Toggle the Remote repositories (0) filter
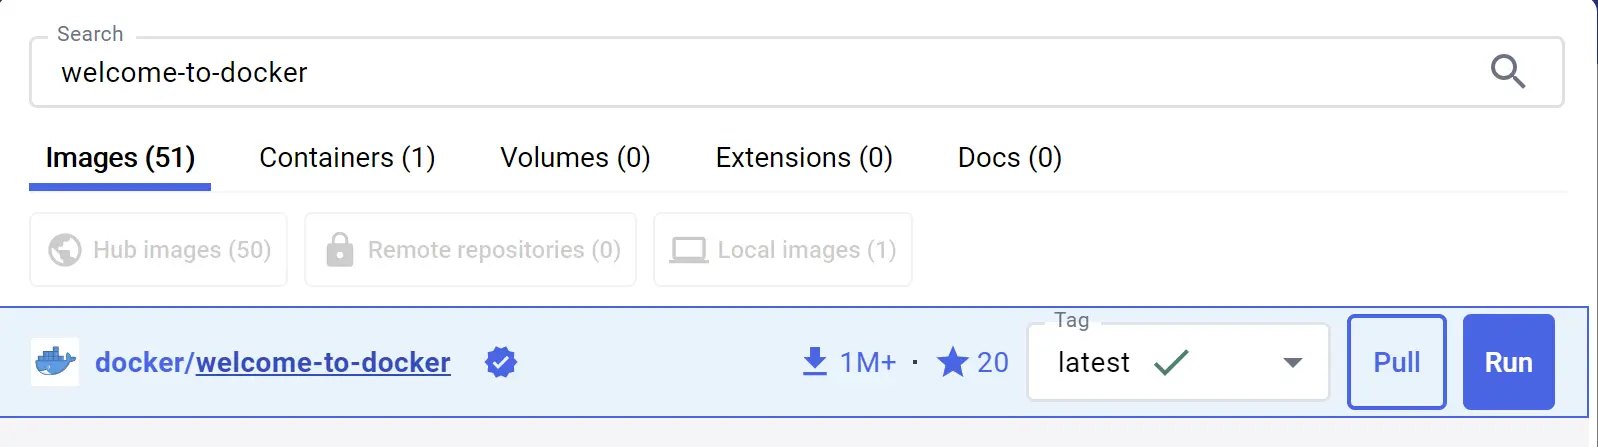This screenshot has height=448, width=1598. click(x=470, y=250)
